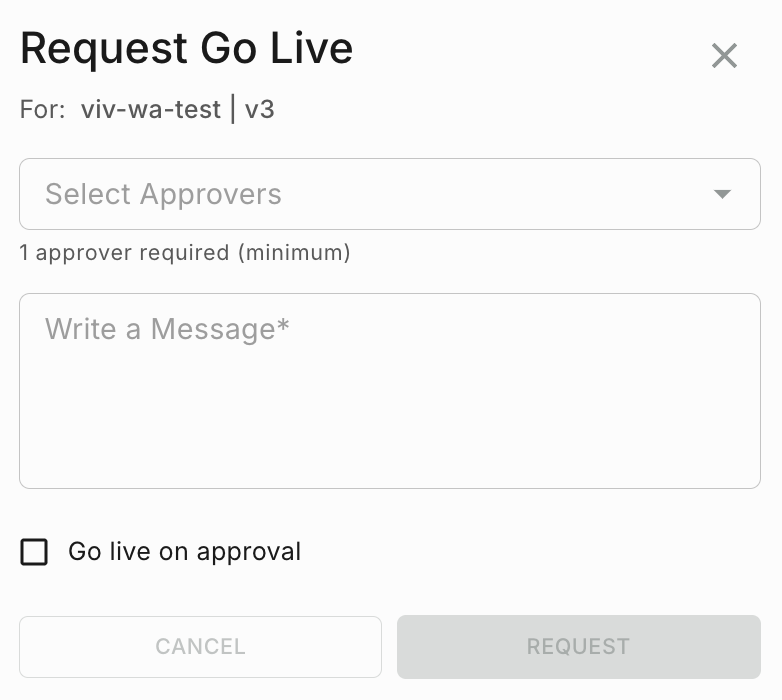Viewport: 782px width, 700px height.
Task: Open the Select Approvers dropdown
Action: 389,194
